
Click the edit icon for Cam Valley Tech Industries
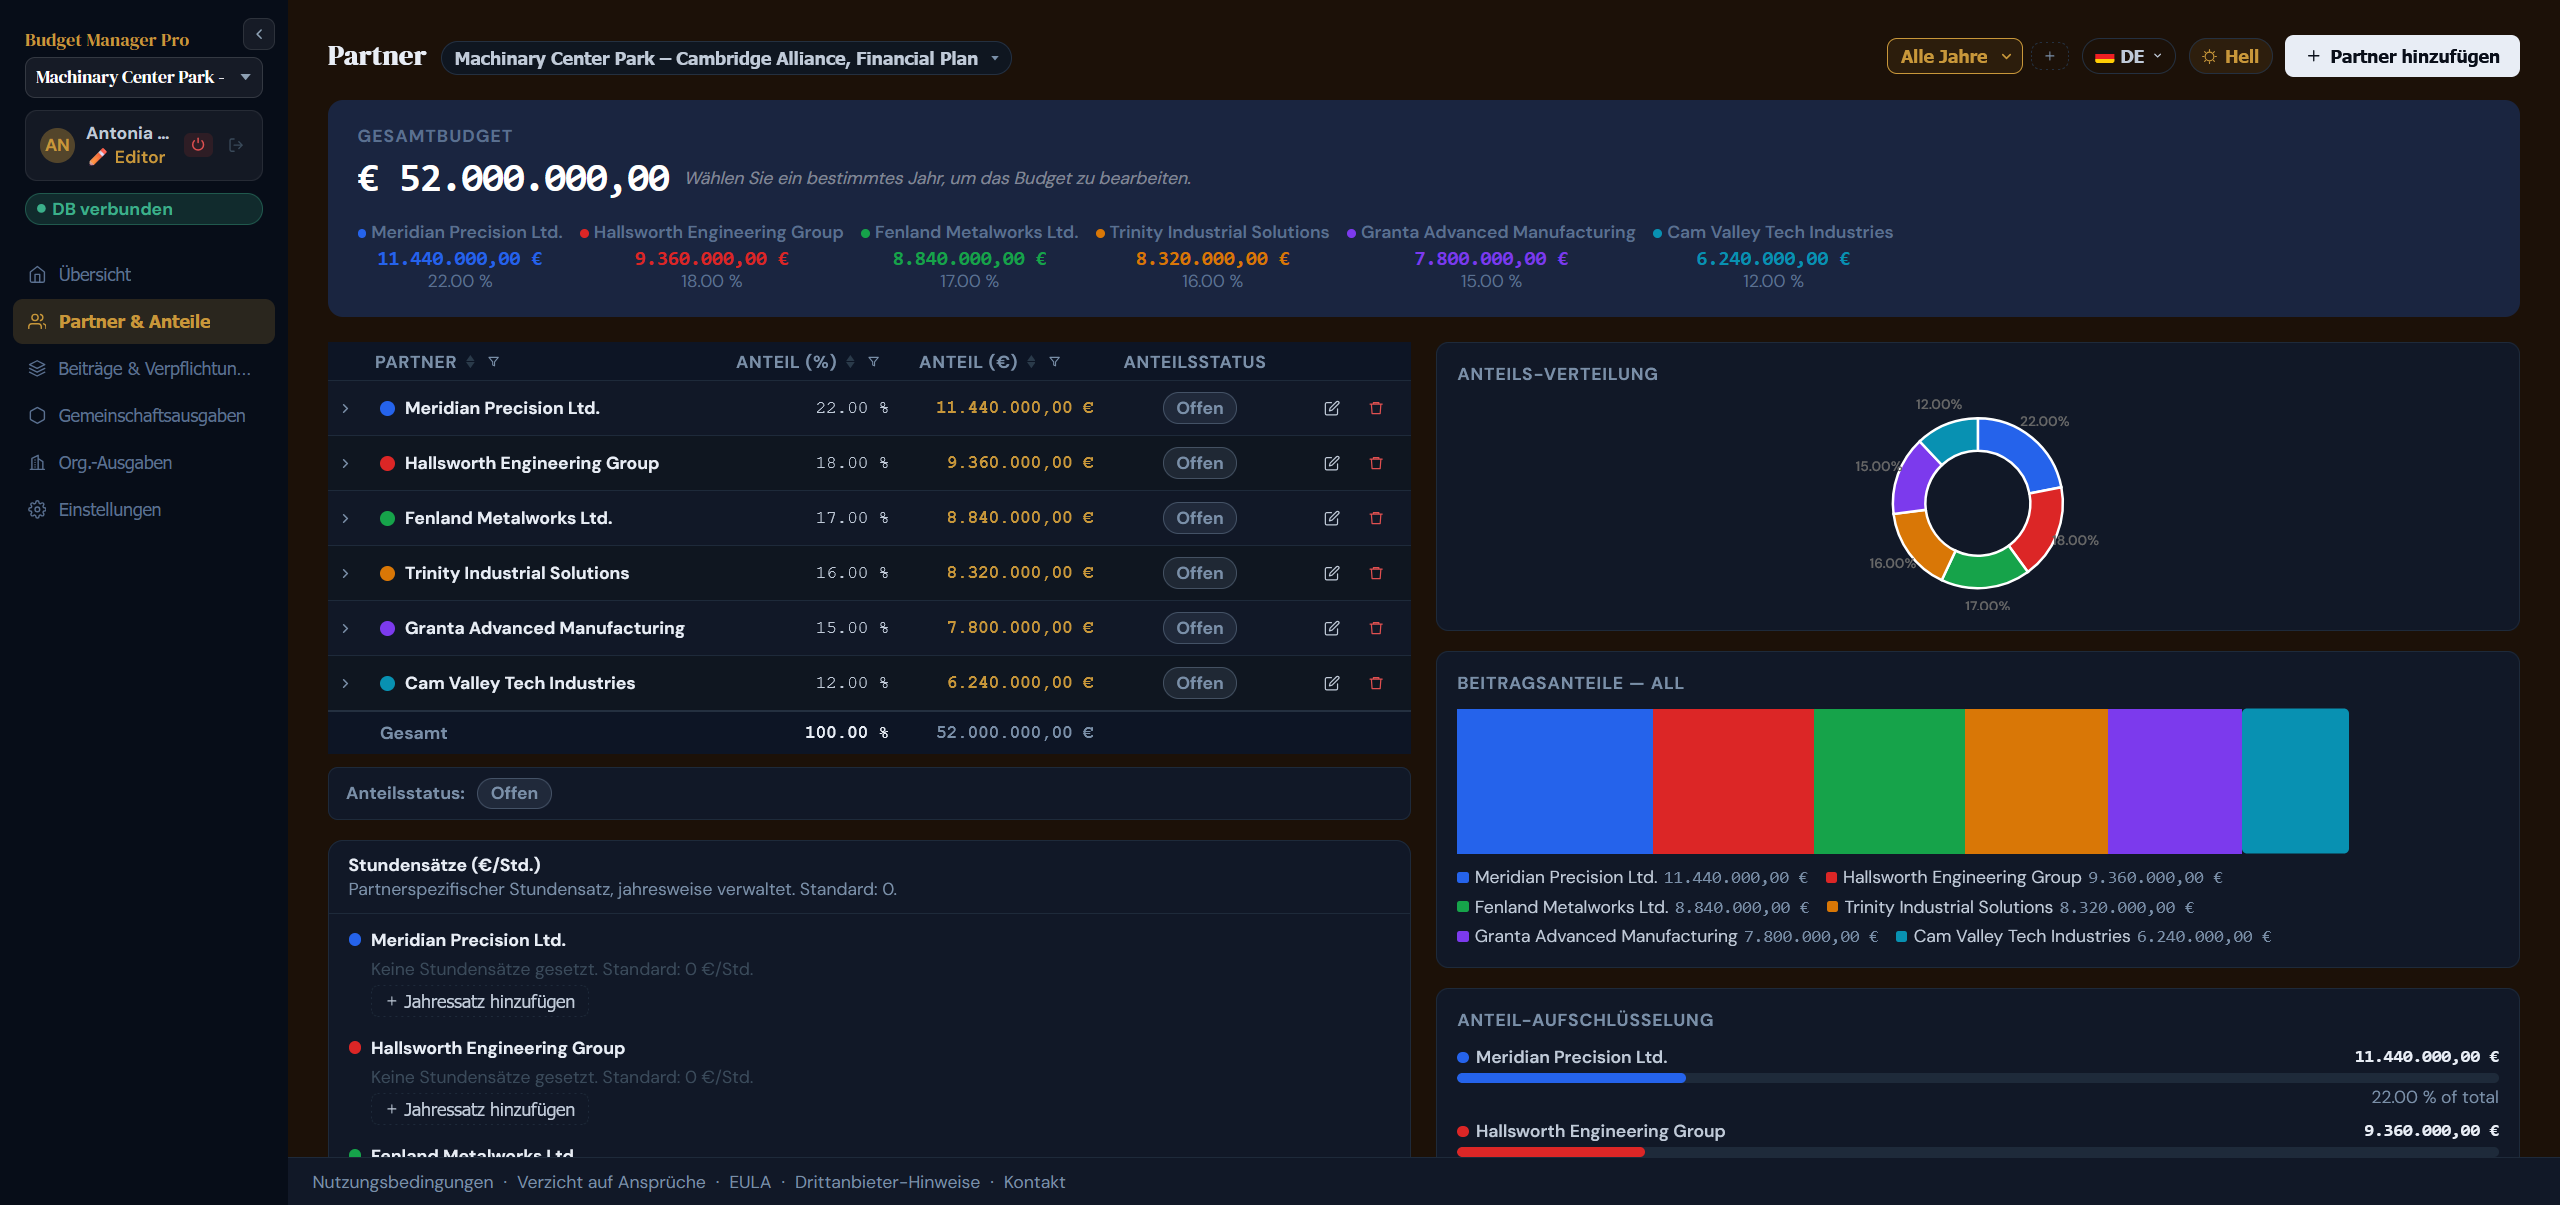(1331, 683)
